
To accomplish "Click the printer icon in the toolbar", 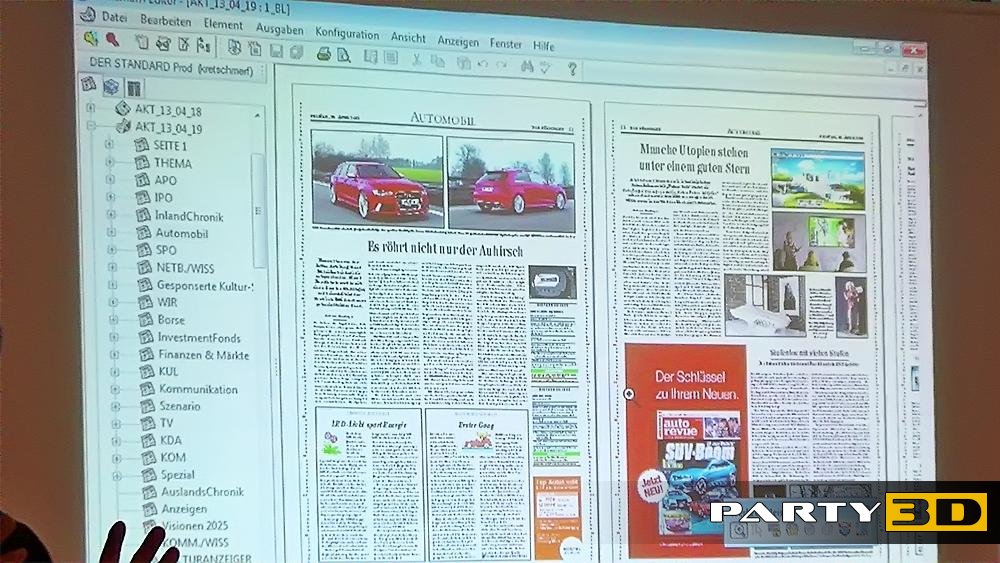I will [x=324, y=54].
